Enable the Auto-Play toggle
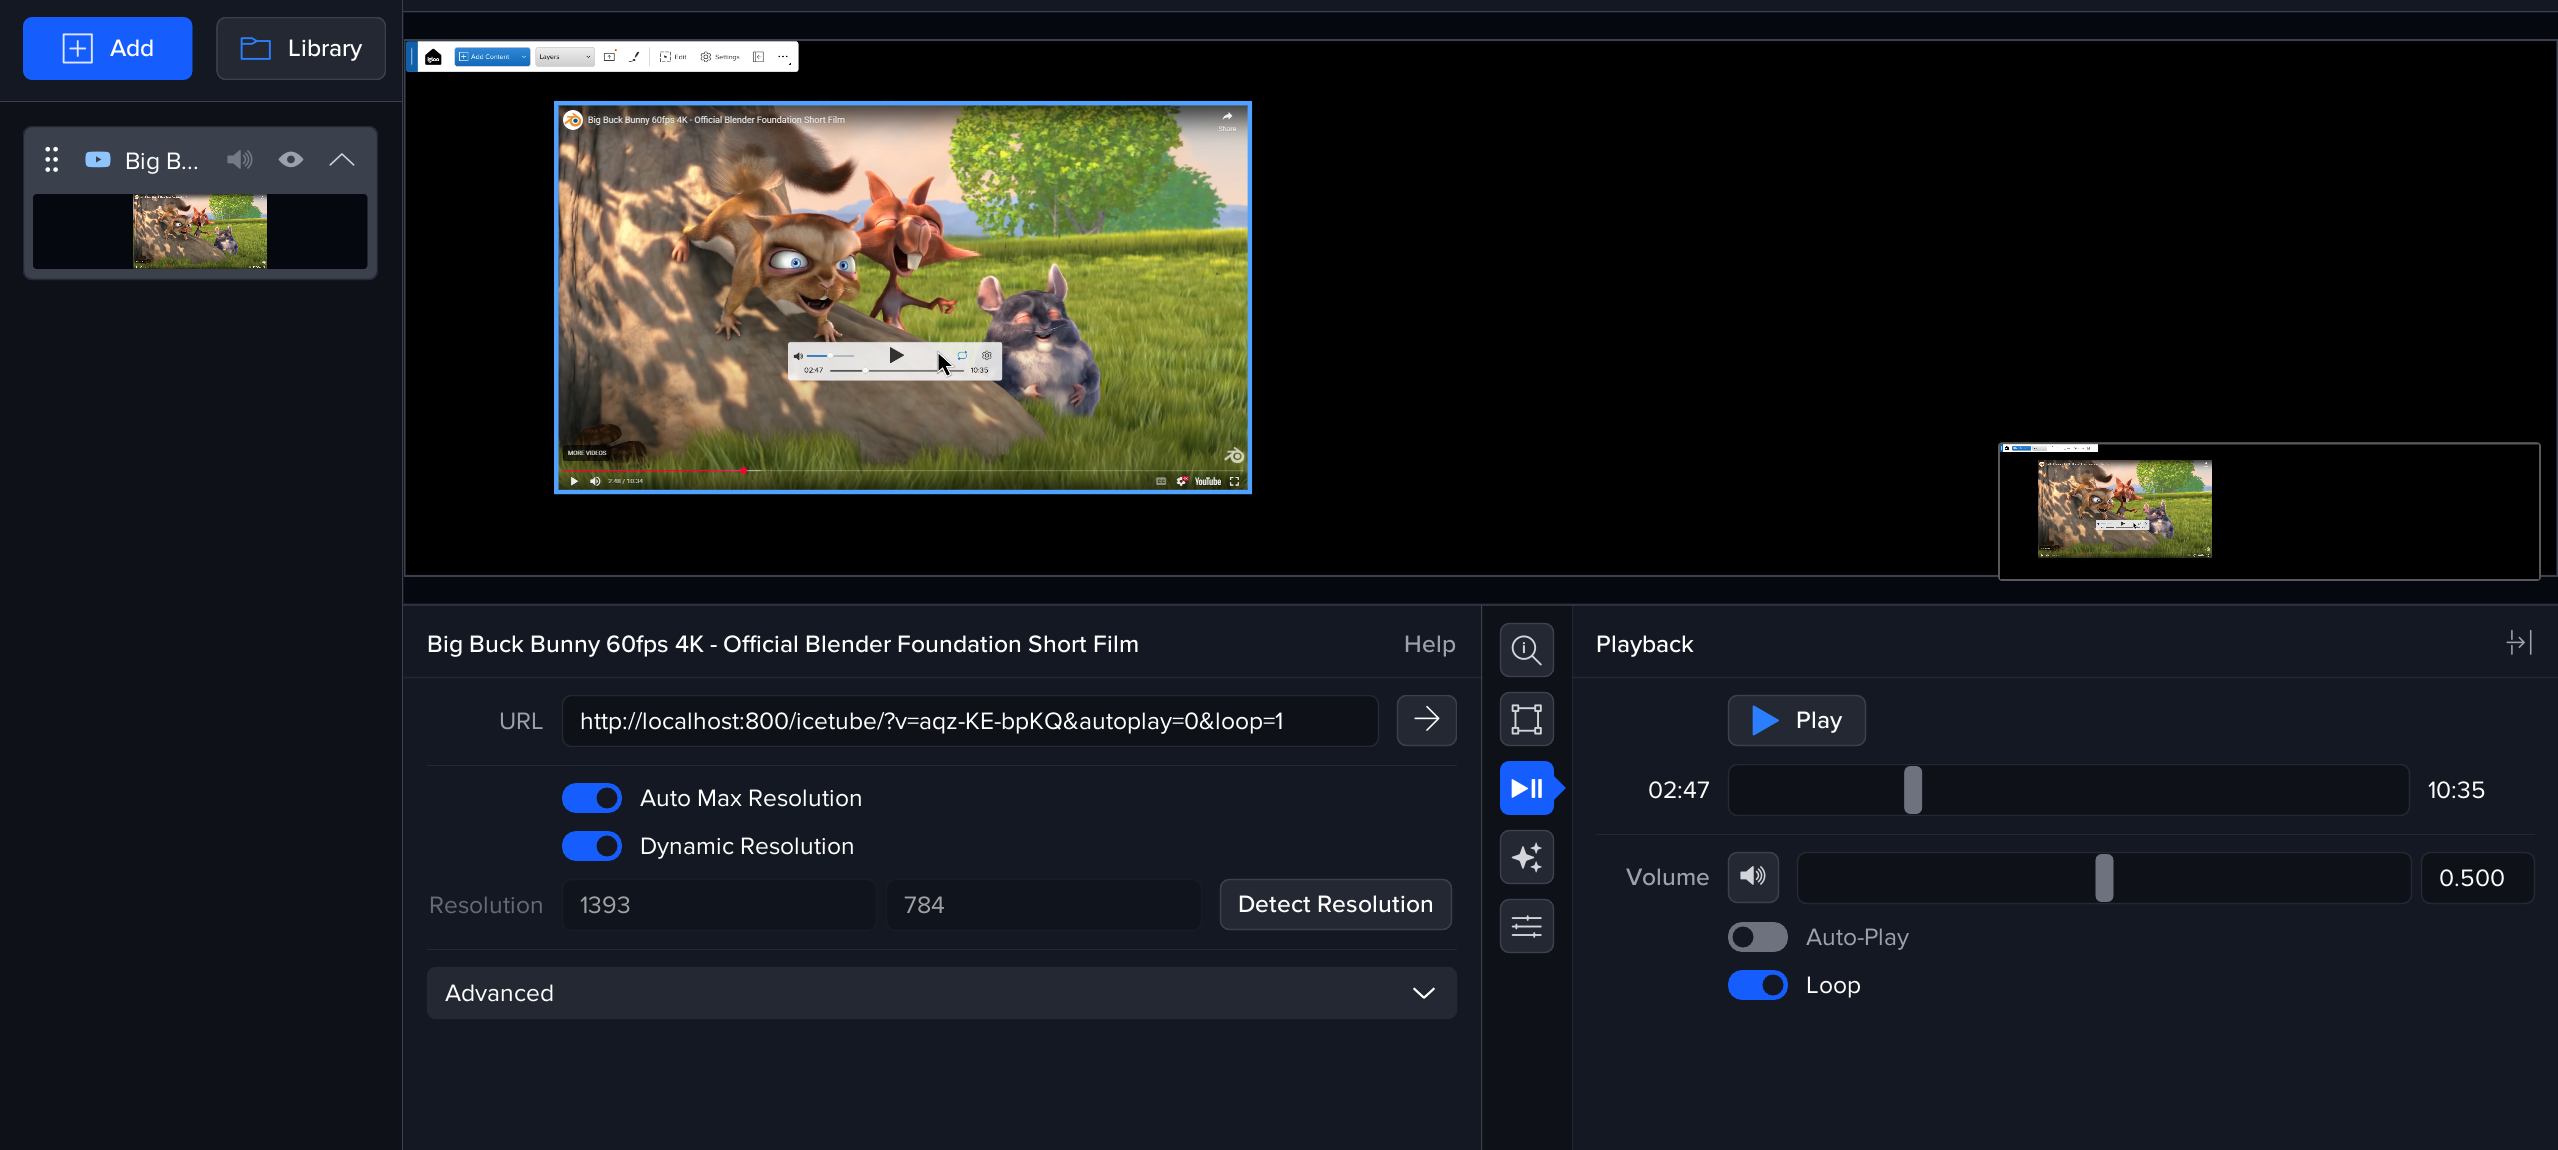 click(1757, 937)
